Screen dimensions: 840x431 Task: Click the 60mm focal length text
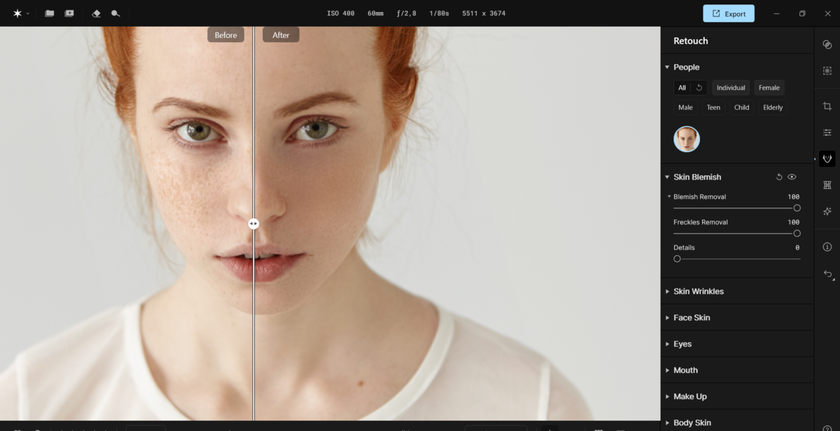point(376,13)
